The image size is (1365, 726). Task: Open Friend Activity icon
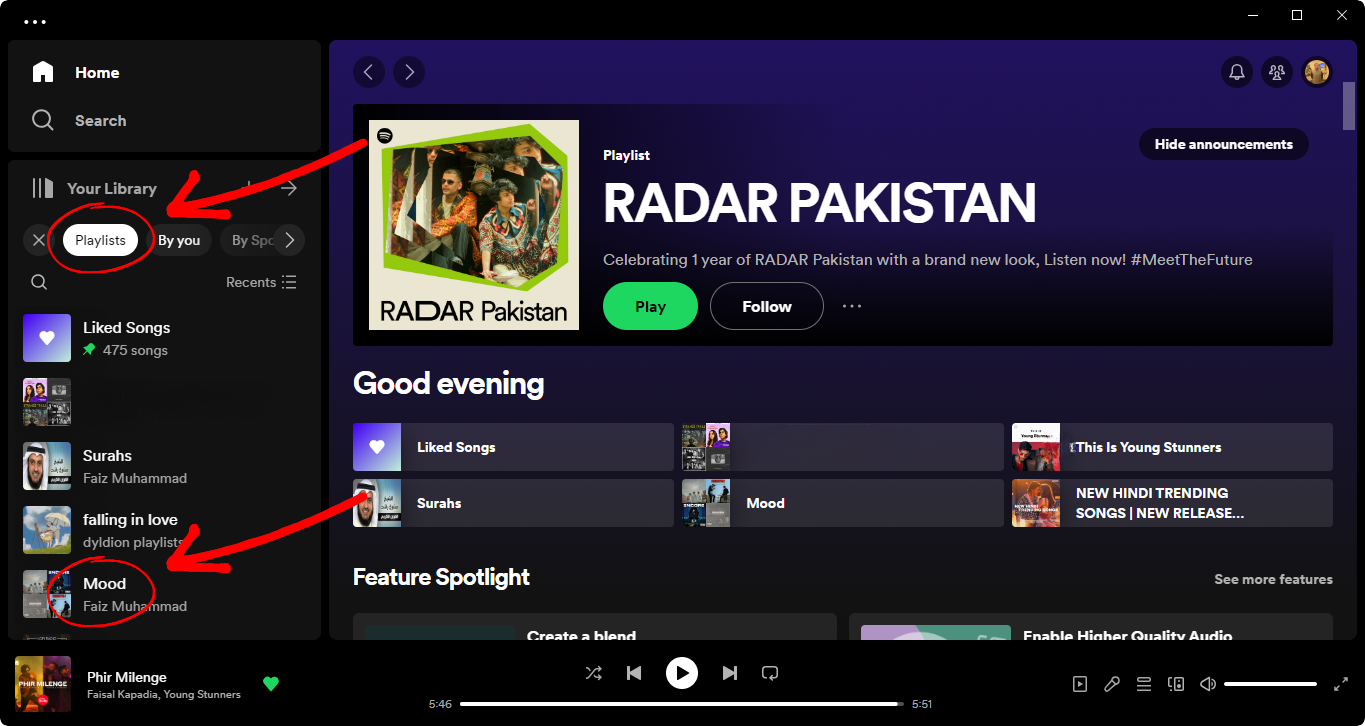tap(1277, 72)
